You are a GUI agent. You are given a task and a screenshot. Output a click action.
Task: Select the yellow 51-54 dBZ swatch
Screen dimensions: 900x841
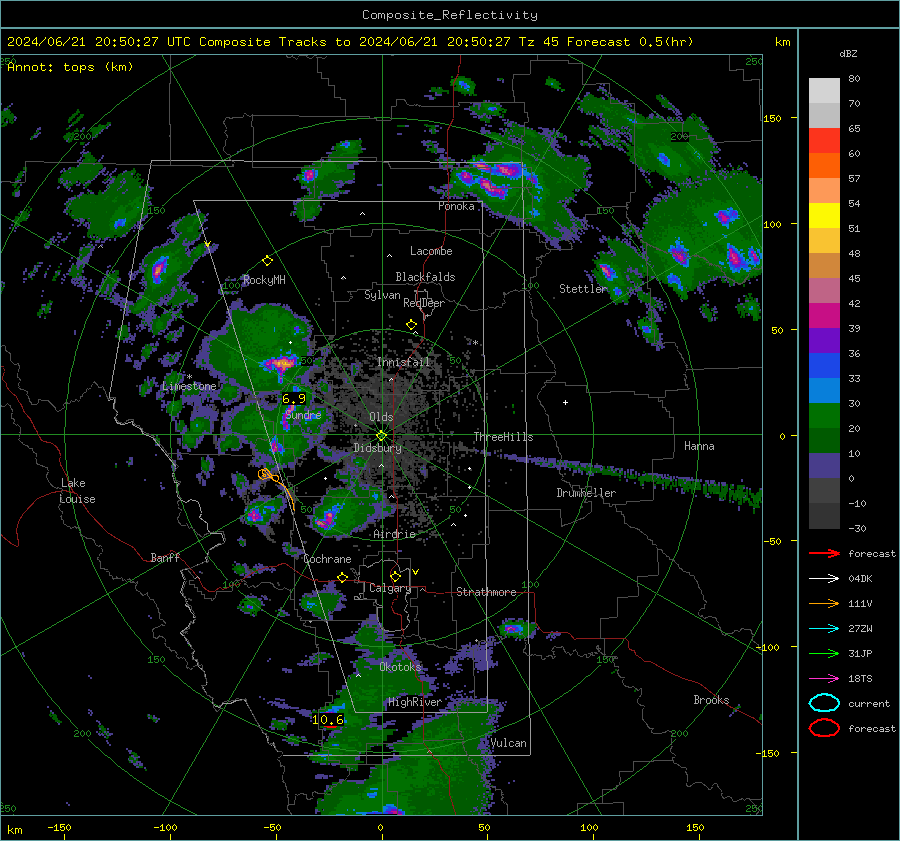point(824,216)
